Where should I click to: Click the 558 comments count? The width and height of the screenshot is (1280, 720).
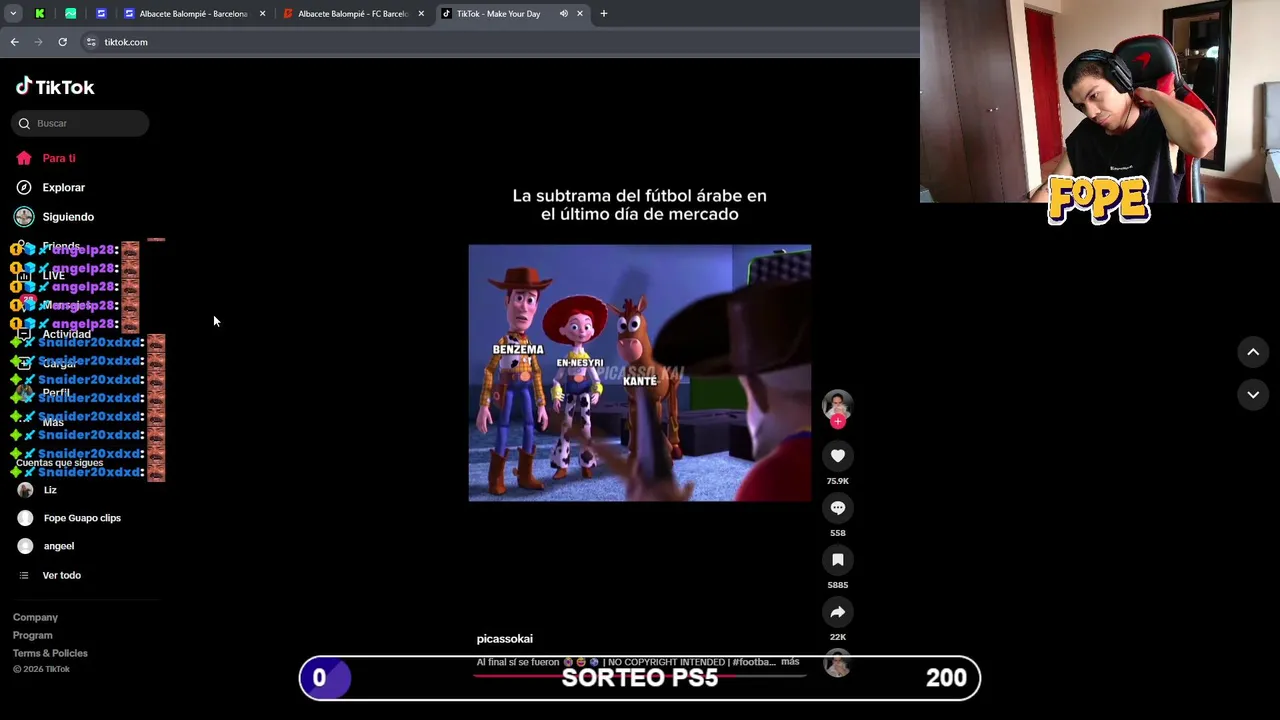click(x=838, y=533)
